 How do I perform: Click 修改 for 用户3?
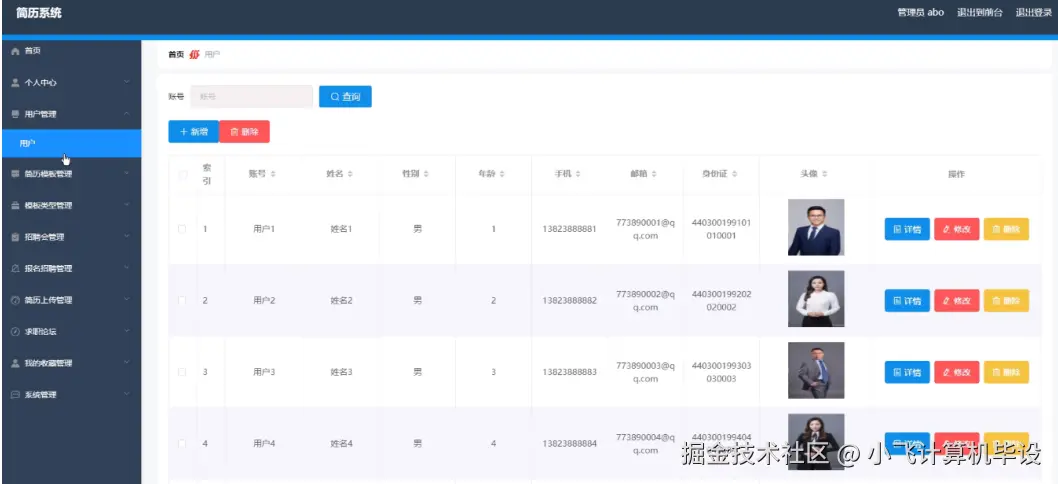[957, 372]
